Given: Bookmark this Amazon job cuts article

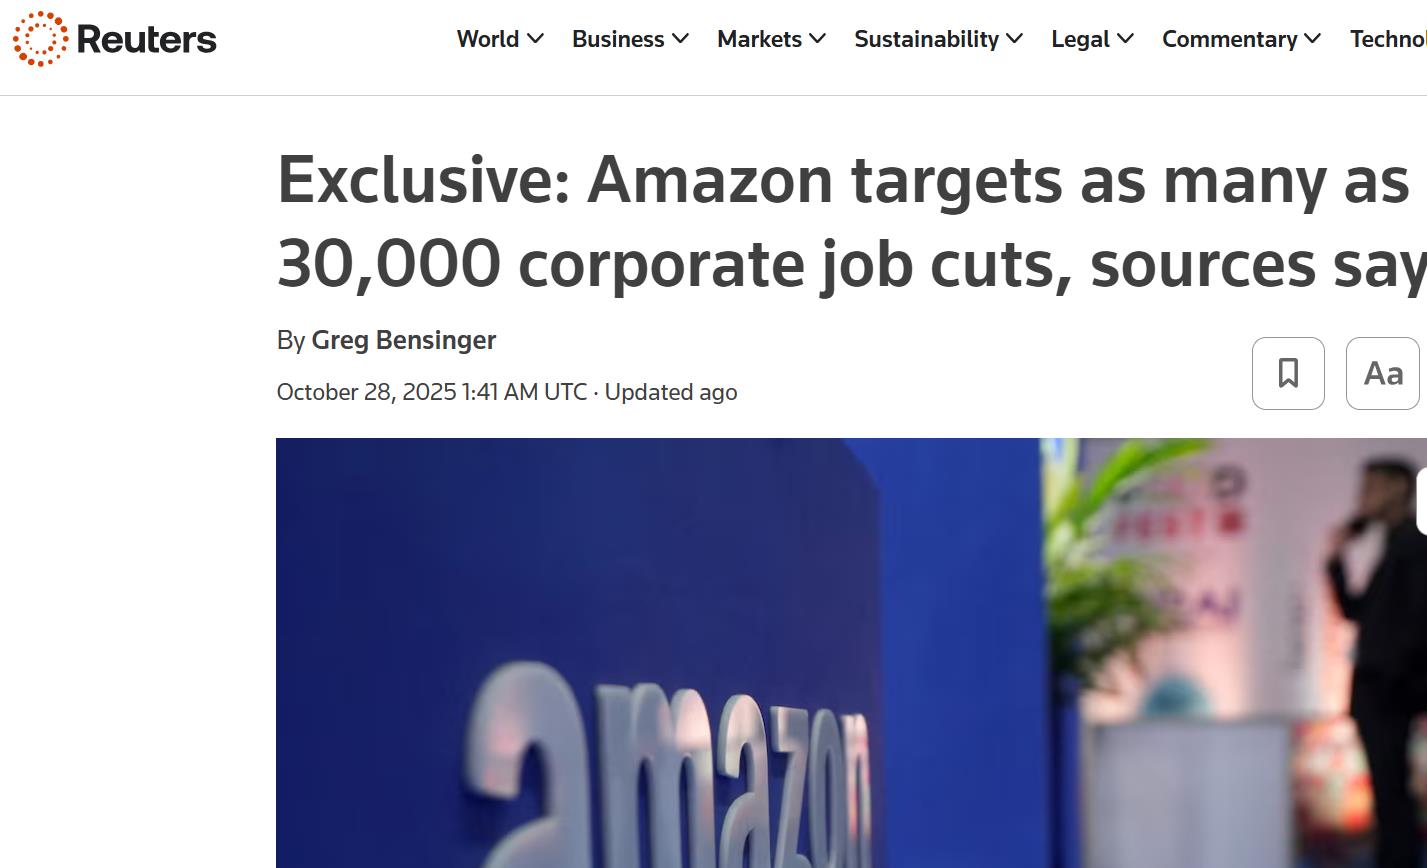Looking at the screenshot, I should pyautogui.click(x=1288, y=373).
